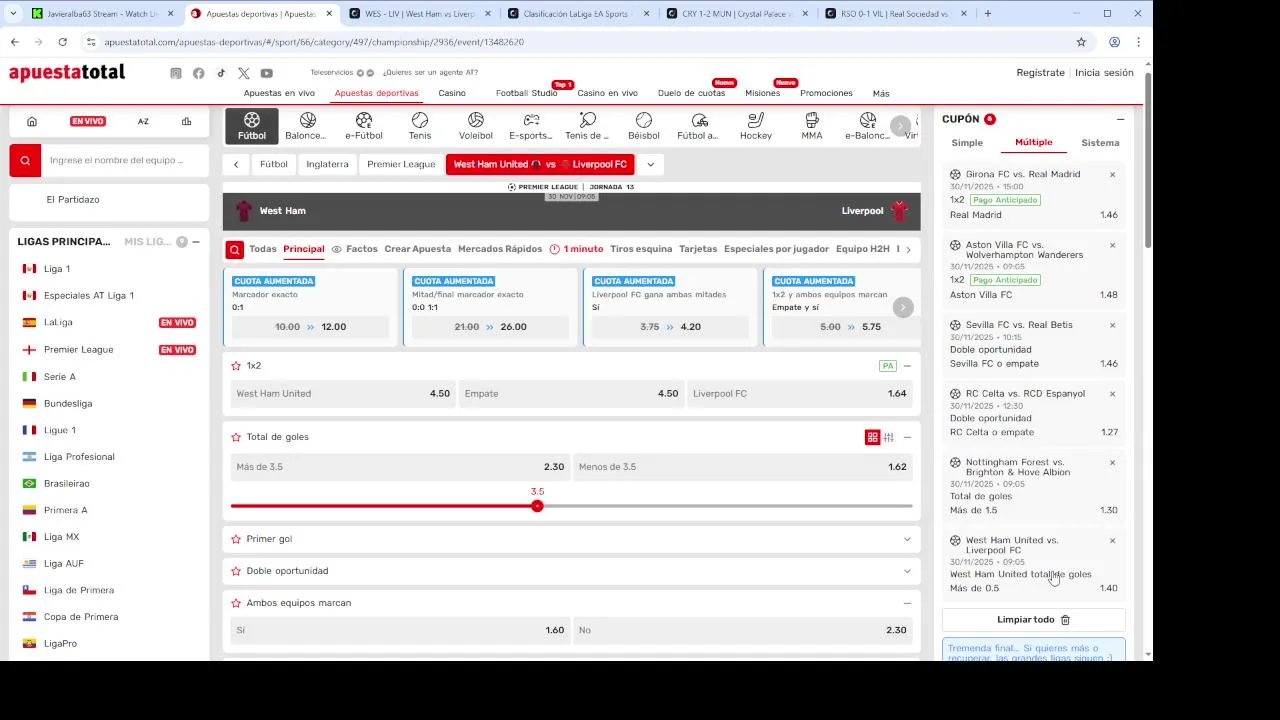1280x720 pixels.
Task: Remove Aston Villa vs Wolverhampton bet
Action: pyautogui.click(x=1112, y=245)
